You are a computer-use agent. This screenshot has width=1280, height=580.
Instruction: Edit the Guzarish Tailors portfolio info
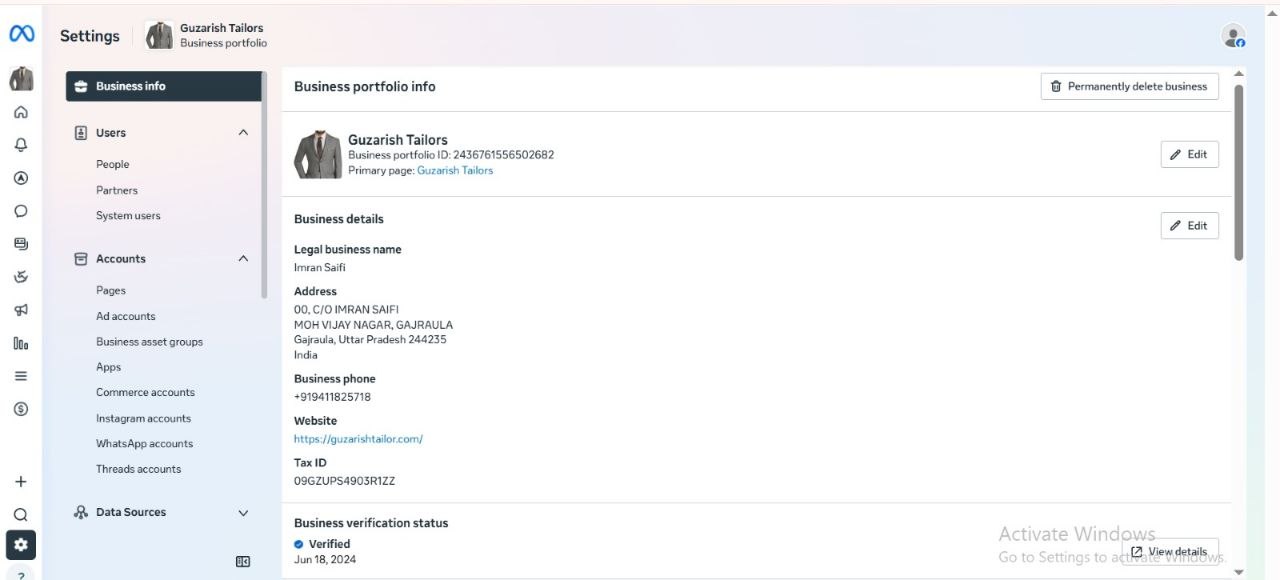click(x=1190, y=155)
